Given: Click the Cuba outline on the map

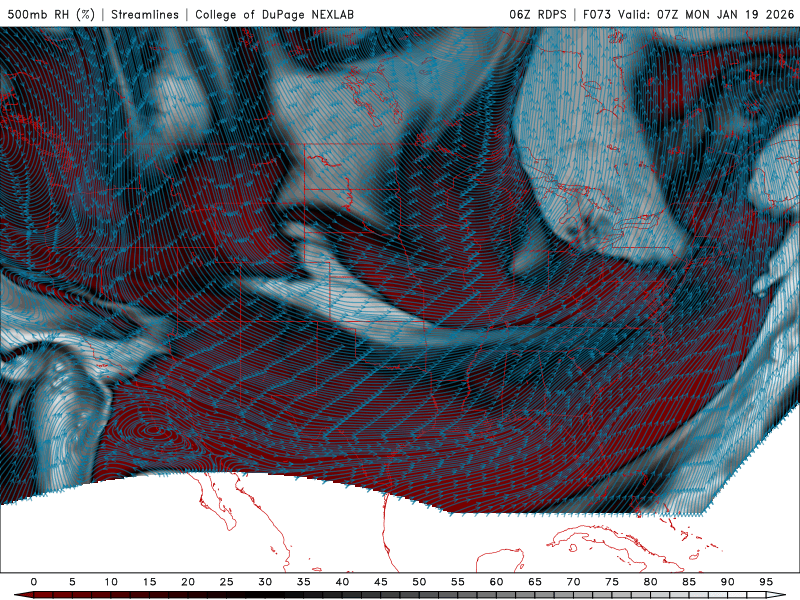Looking at the screenshot, I should coord(617,546).
